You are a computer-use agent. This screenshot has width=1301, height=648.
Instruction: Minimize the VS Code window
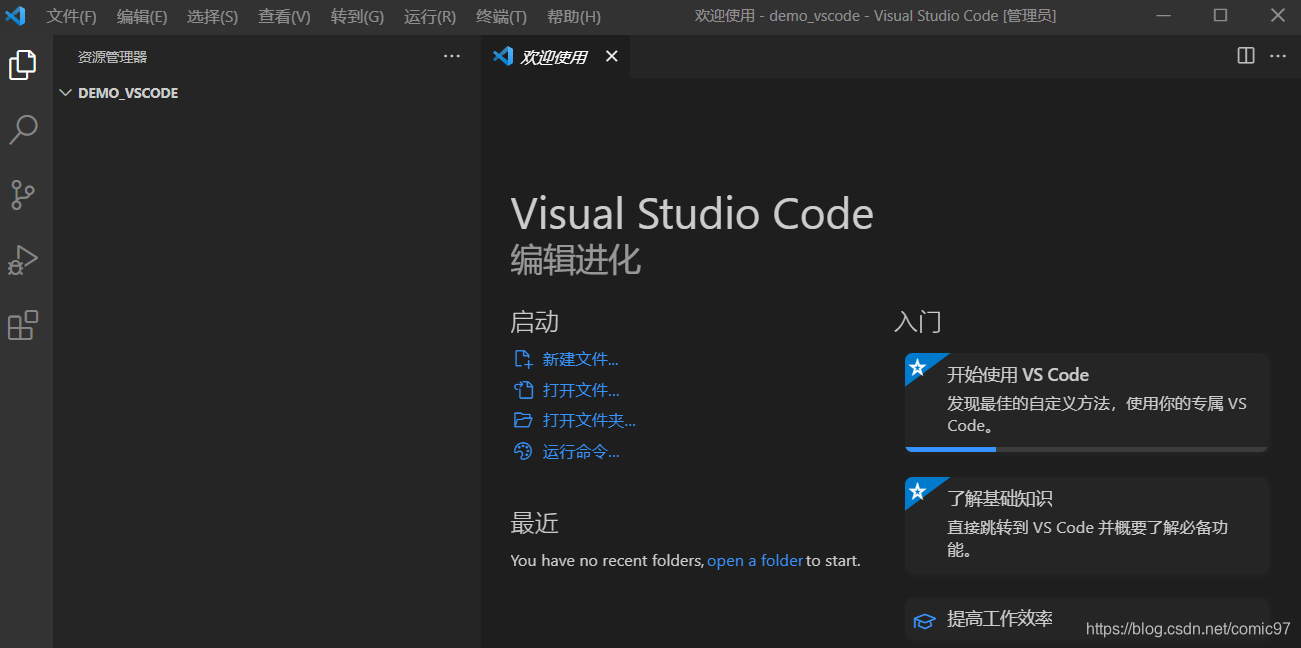click(1163, 15)
